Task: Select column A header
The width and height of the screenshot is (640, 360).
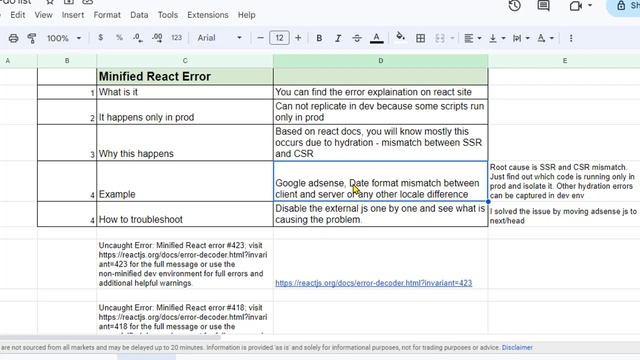Action: pyautogui.click(x=8, y=60)
